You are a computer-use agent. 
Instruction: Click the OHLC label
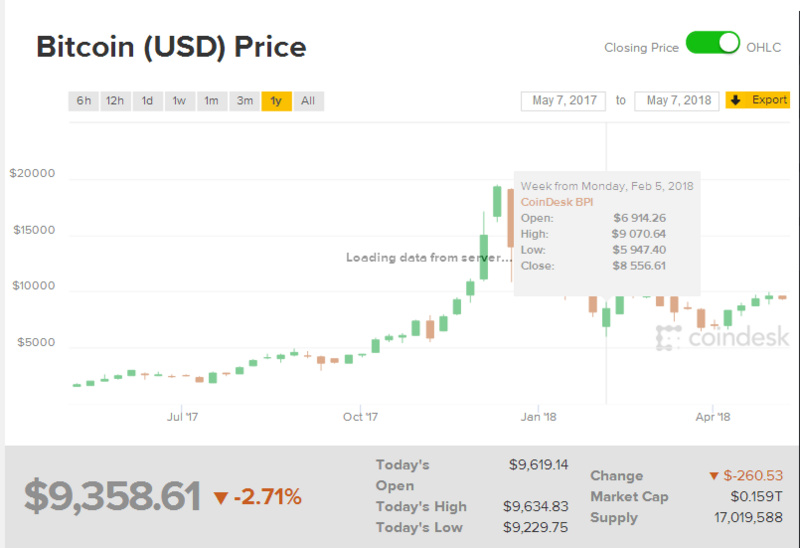765,46
